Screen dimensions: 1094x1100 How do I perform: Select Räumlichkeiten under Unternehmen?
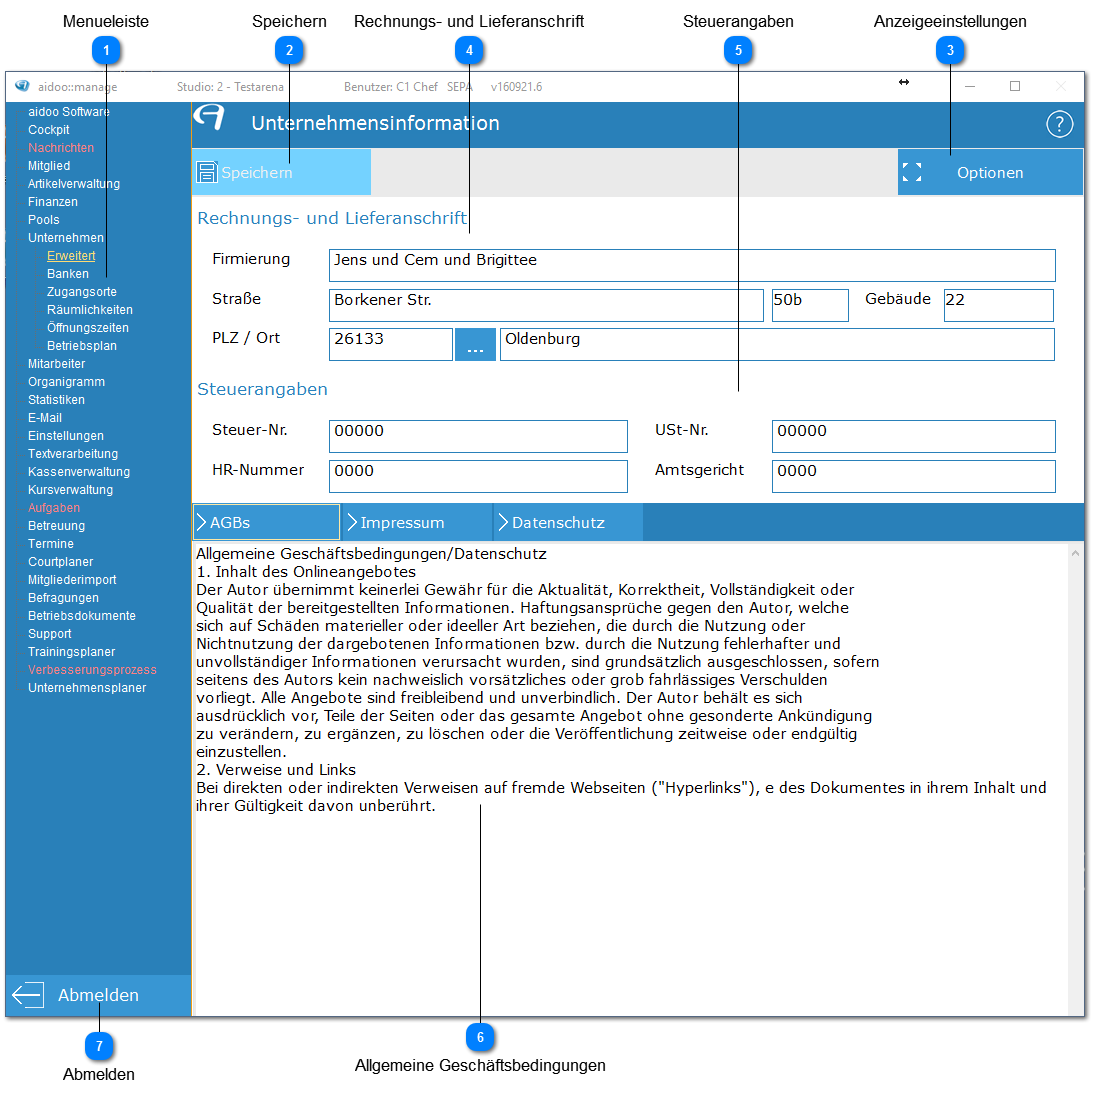pyautogui.click(x=90, y=309)
